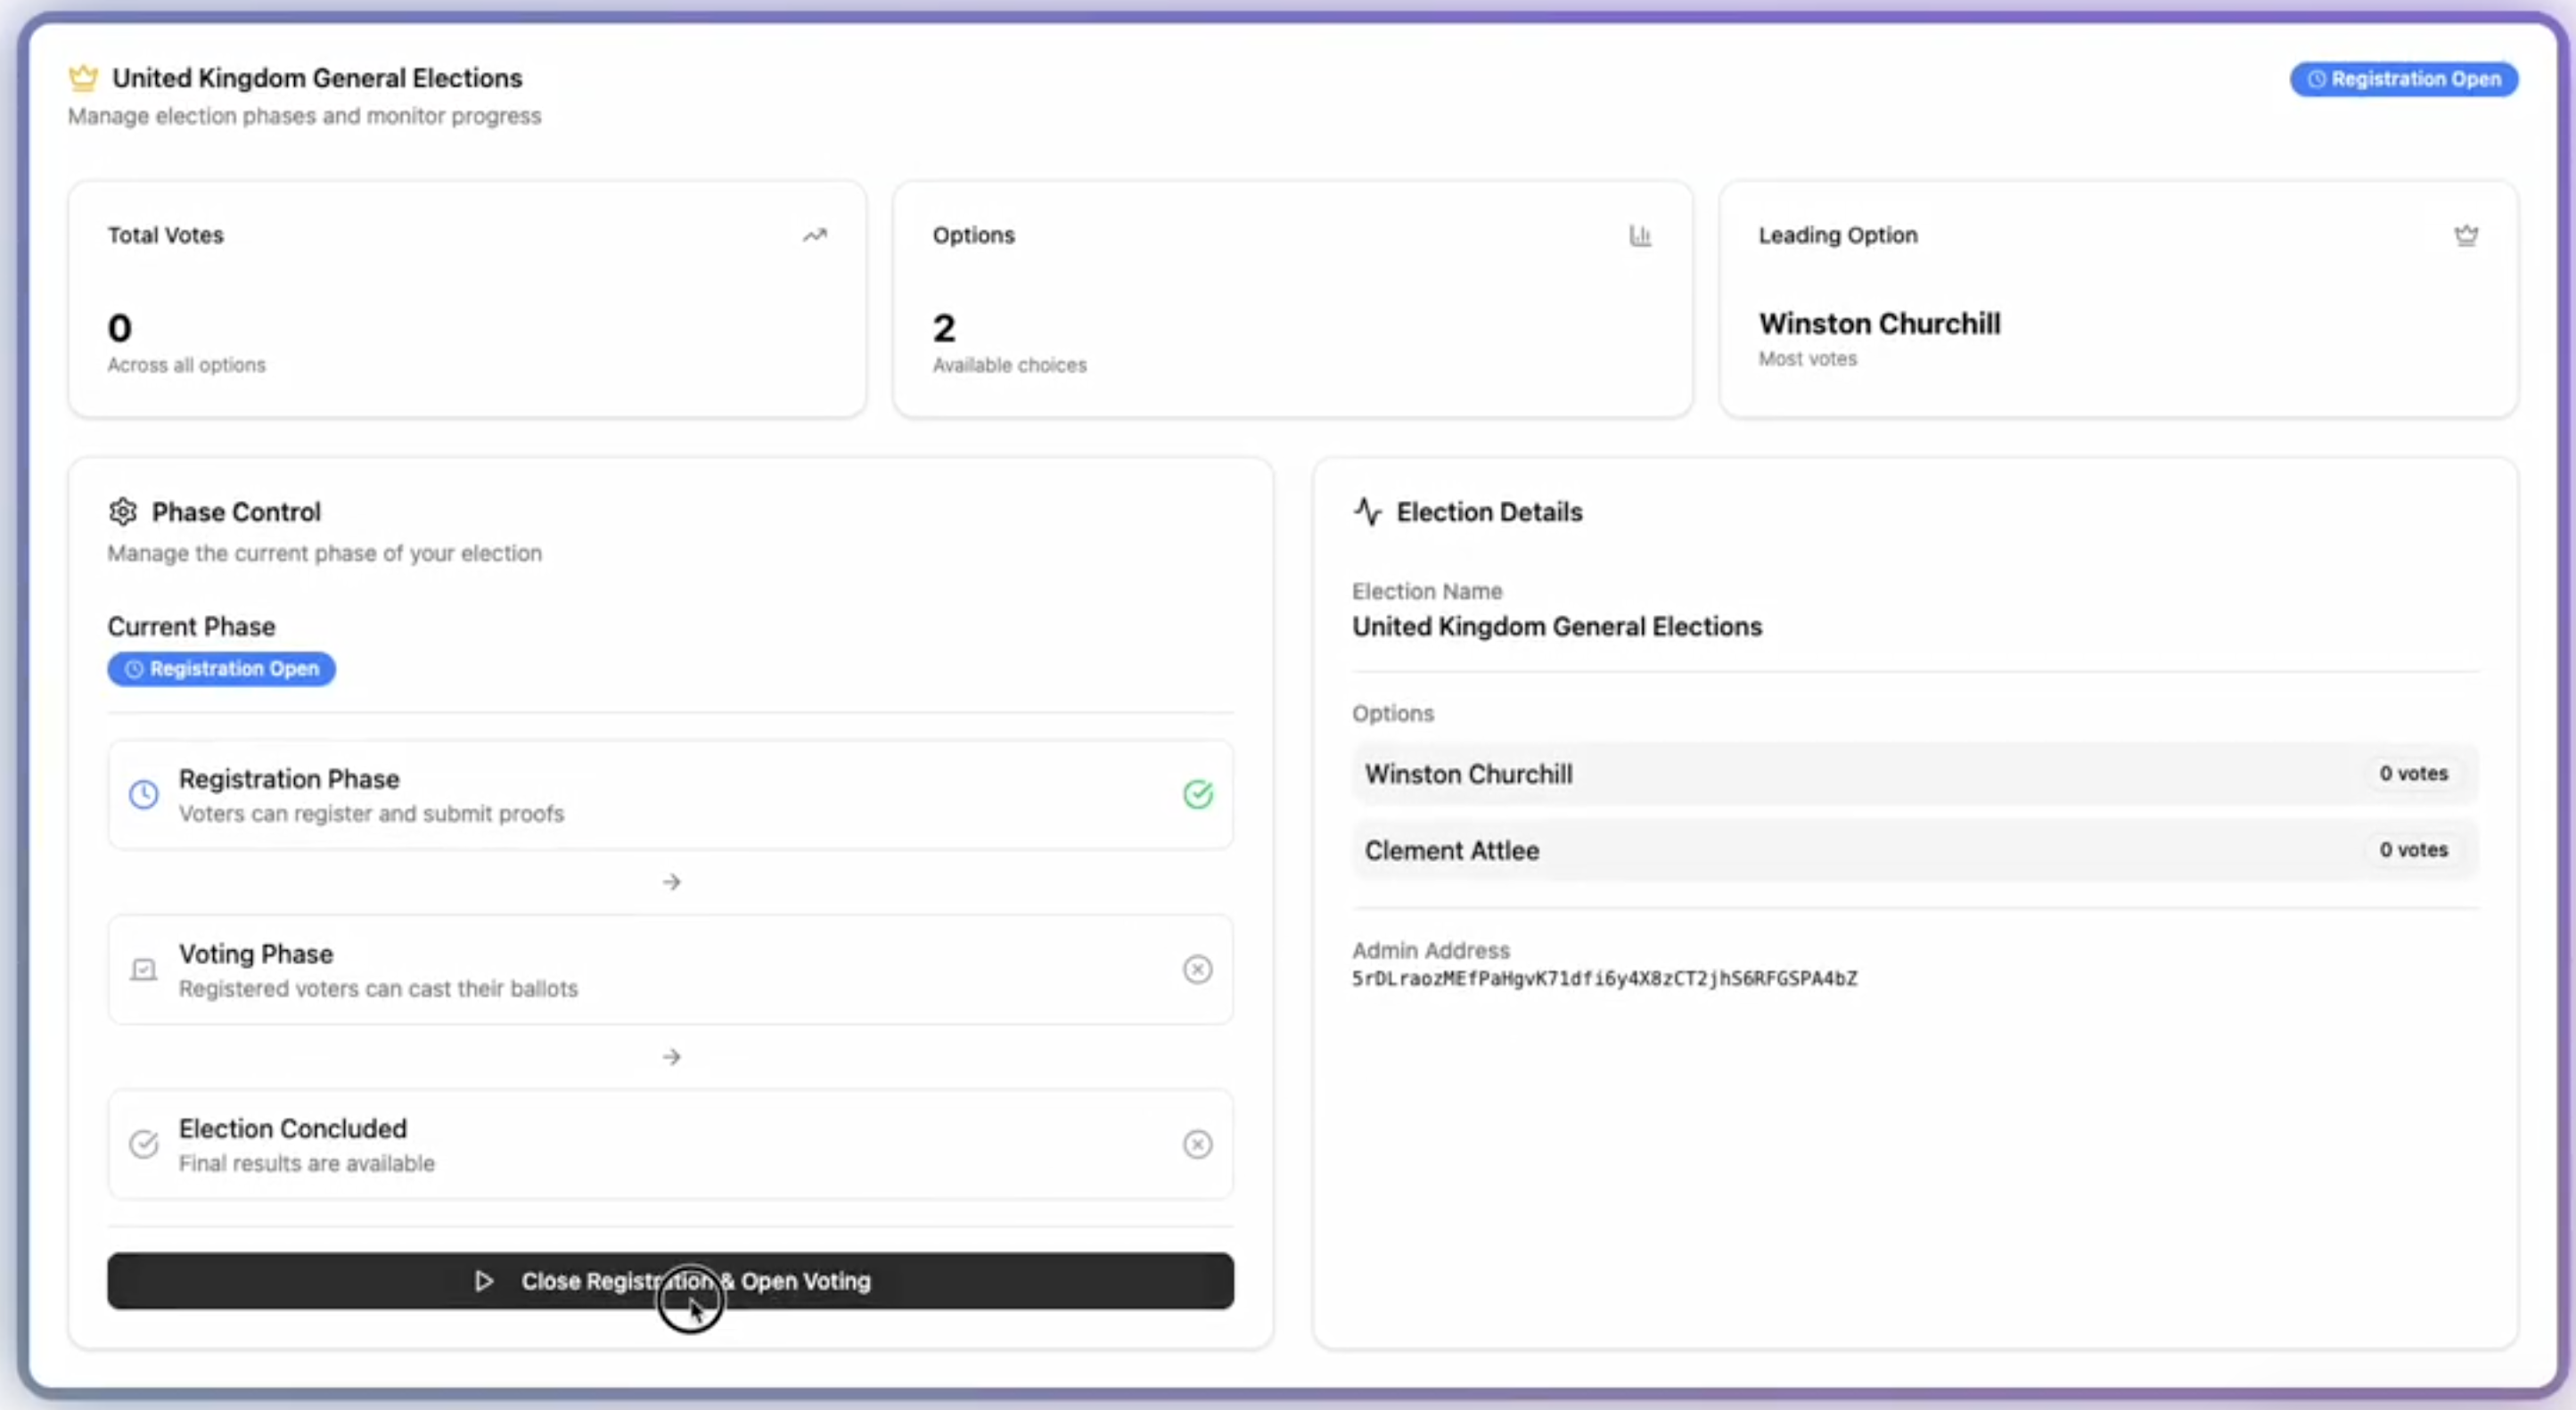The height and width of the screenshot is (1410, 2576).
Task: Click the top-right Registration Open badge
Action: pos(2403,79)
